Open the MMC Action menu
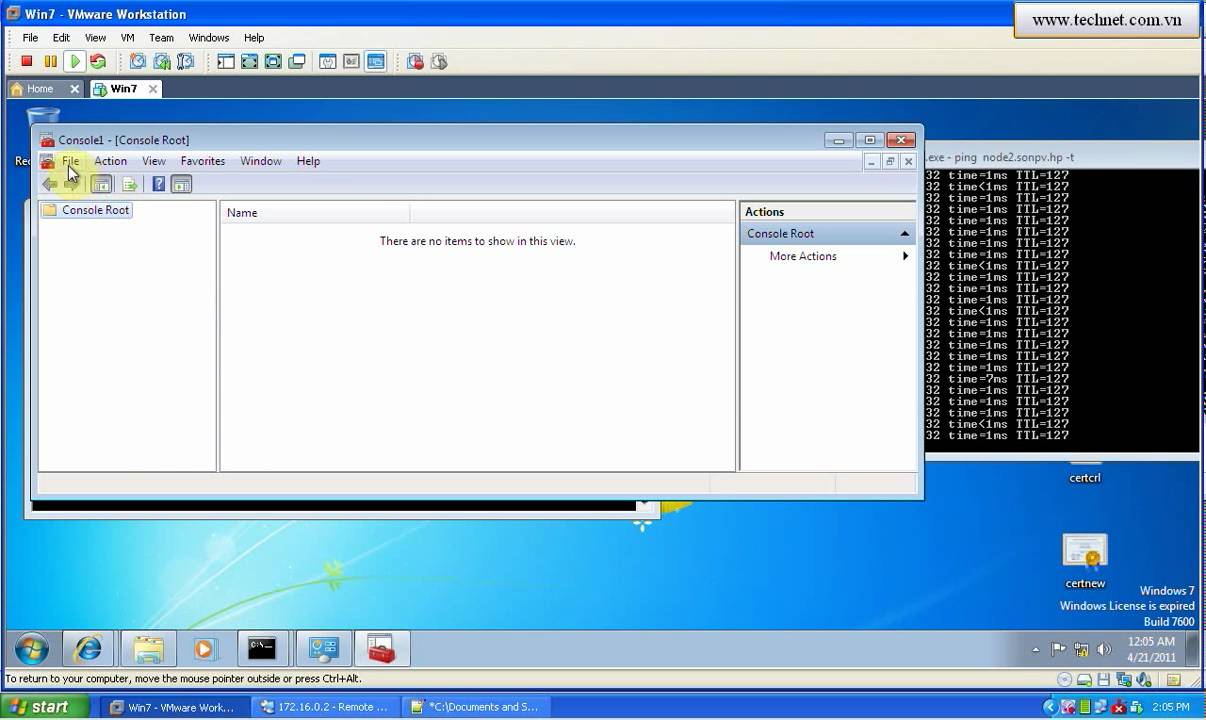Screen dimensions: 1206x720 tap(110, 161)
